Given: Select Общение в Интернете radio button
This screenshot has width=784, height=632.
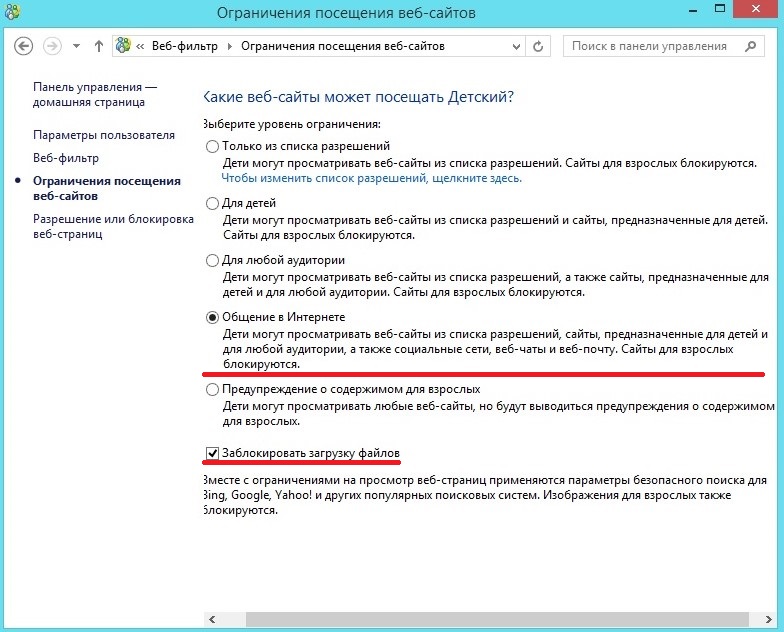Looking at the screenshot, I should (212, 317).
